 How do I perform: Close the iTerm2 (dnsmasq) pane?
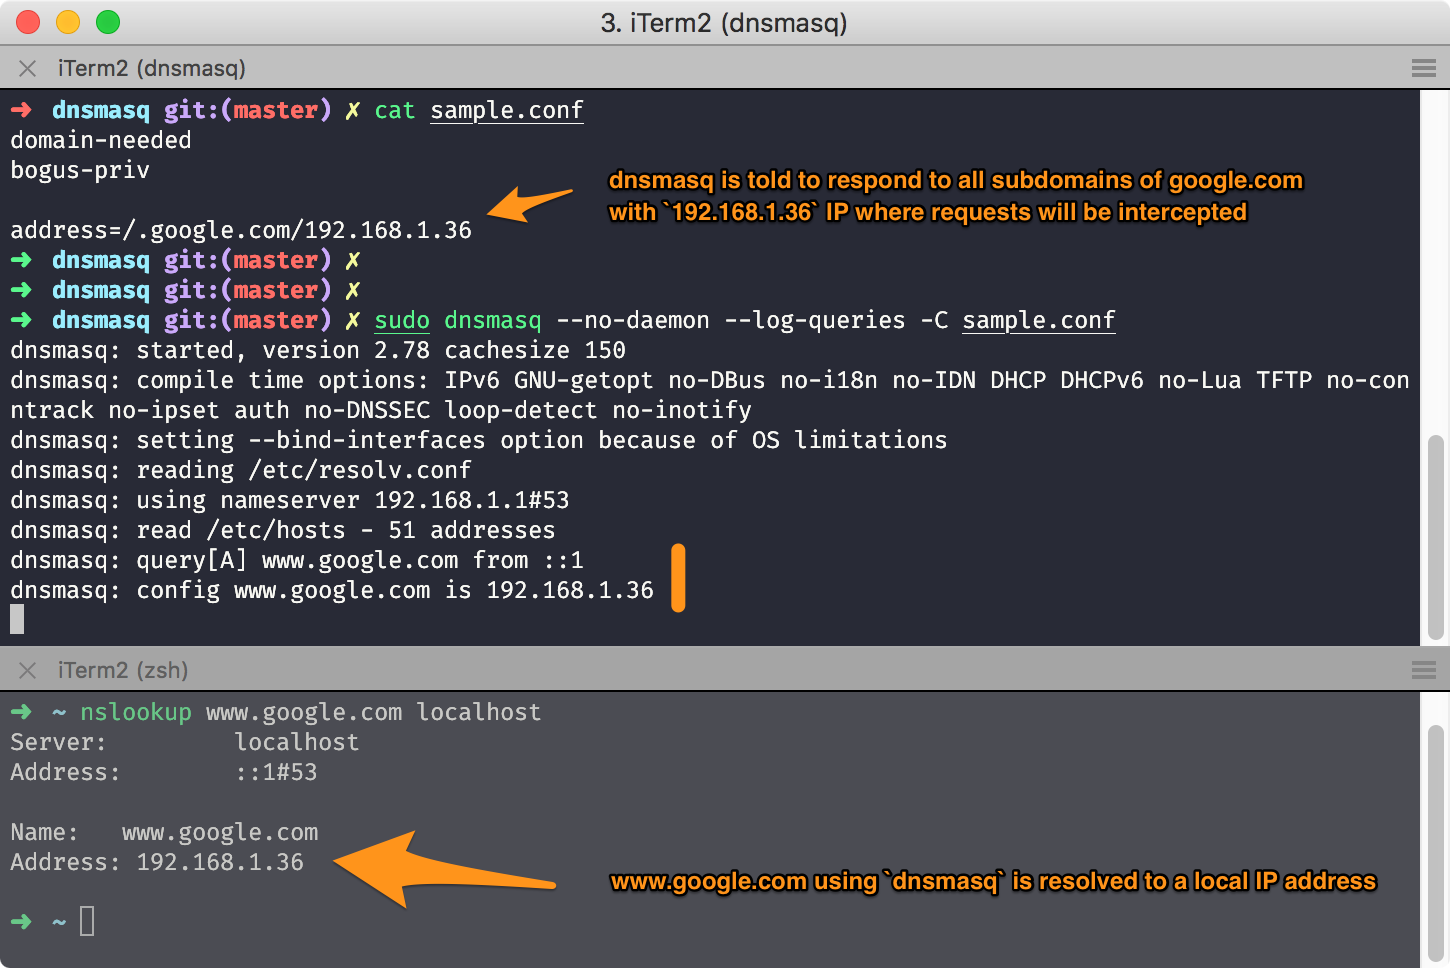(28, 68)
